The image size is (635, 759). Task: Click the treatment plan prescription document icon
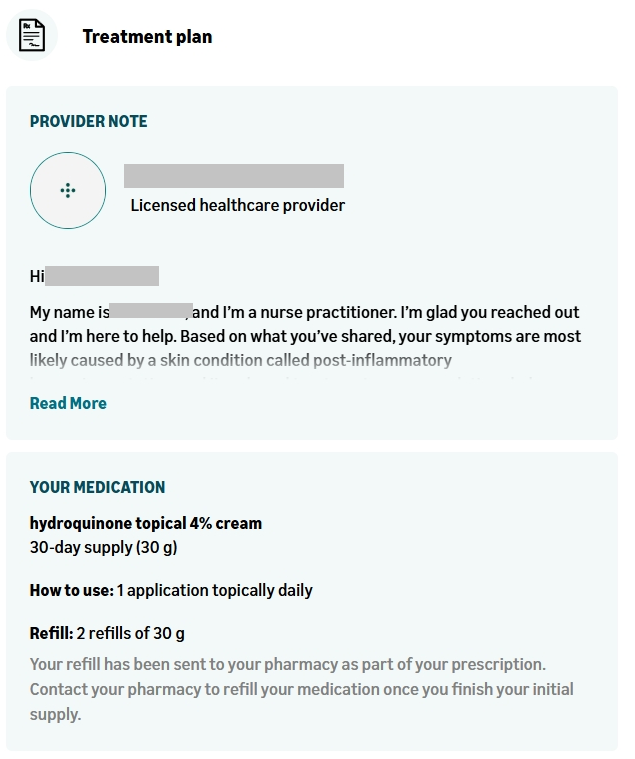[x=33, y=36]
